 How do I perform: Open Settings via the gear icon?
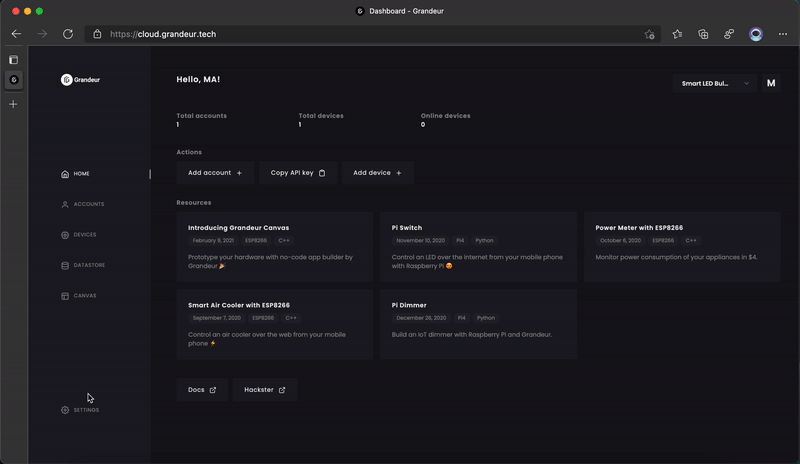66,410
